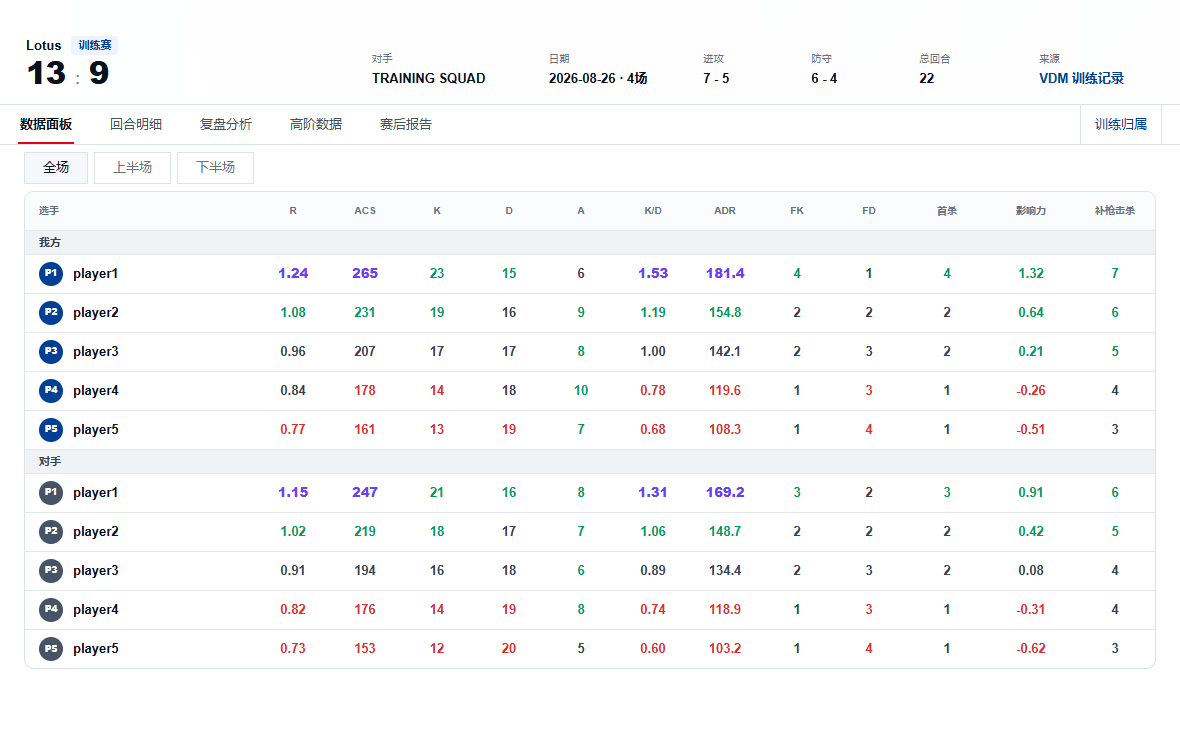Click the 选手 column header
The image size is (1180, 739).
[49, 211]
